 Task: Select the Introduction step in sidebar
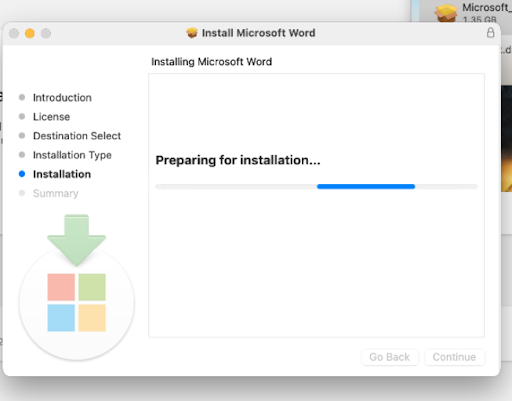62,98
